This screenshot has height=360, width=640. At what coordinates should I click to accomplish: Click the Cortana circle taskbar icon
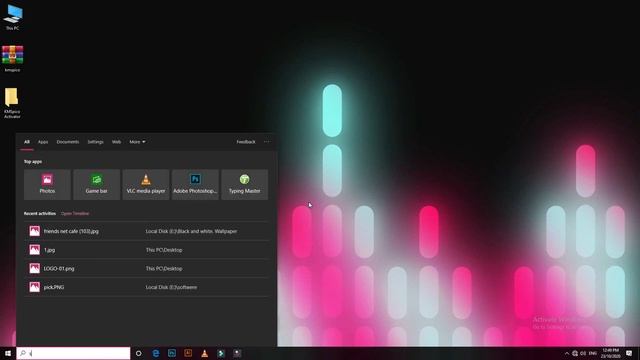point(138,353)
